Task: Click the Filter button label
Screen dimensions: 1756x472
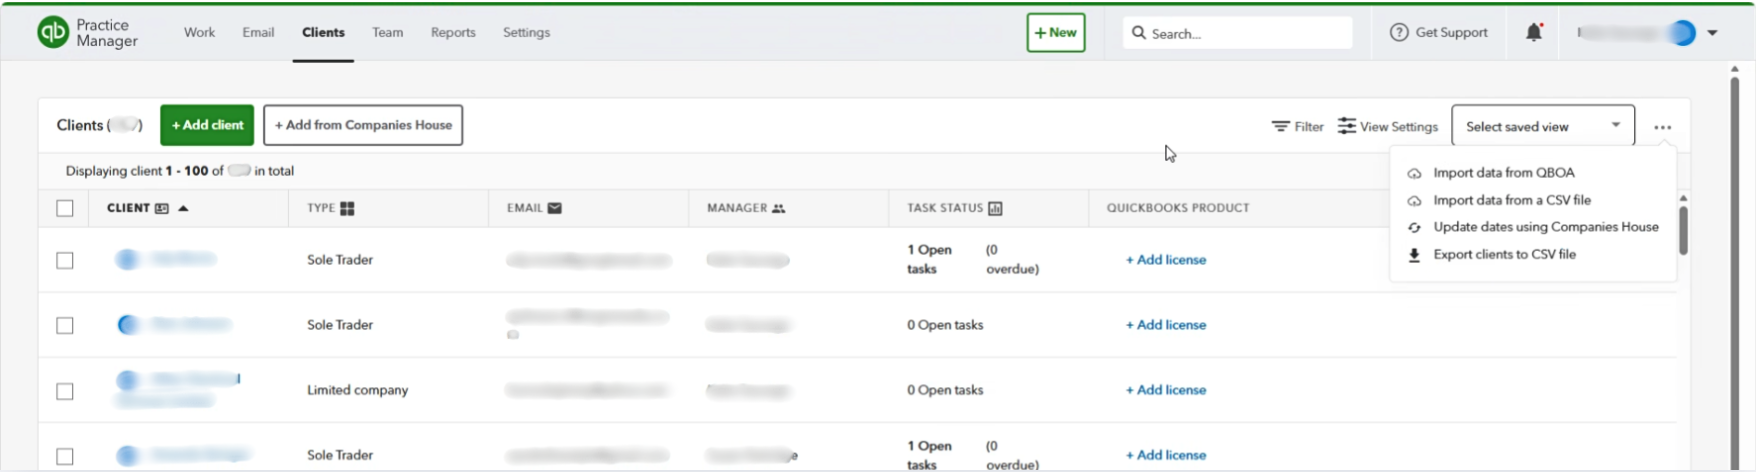Action: point(1309,127)
